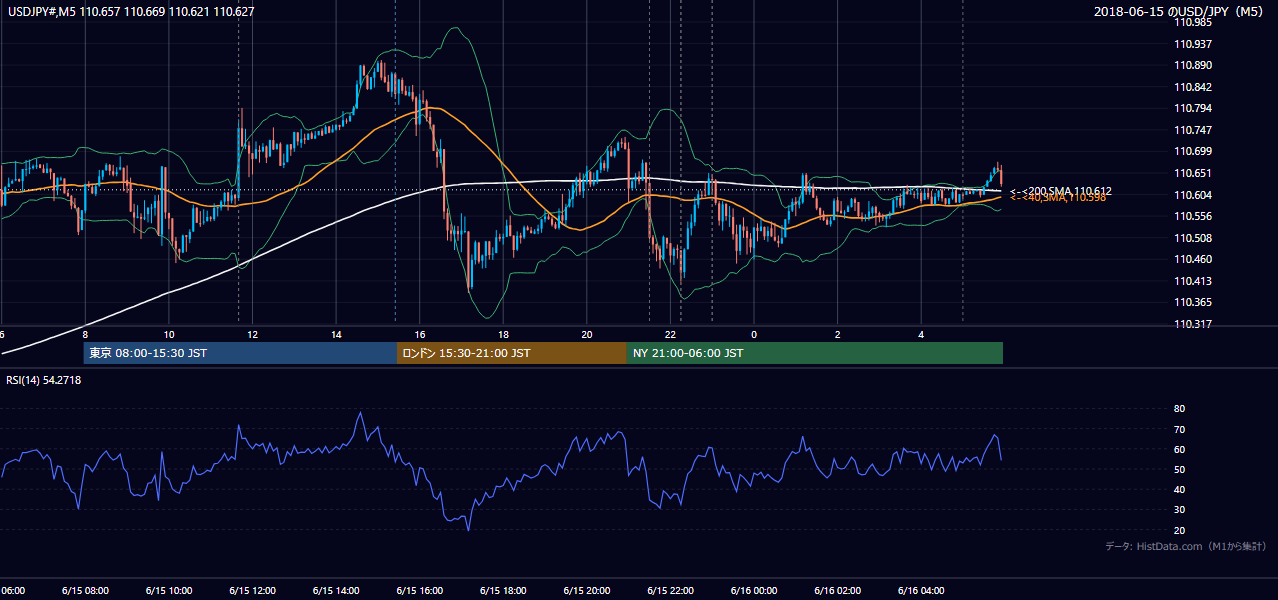Click price axis label 110.365
Screen dimensions: 1278x600
[x=1192, y=302]
